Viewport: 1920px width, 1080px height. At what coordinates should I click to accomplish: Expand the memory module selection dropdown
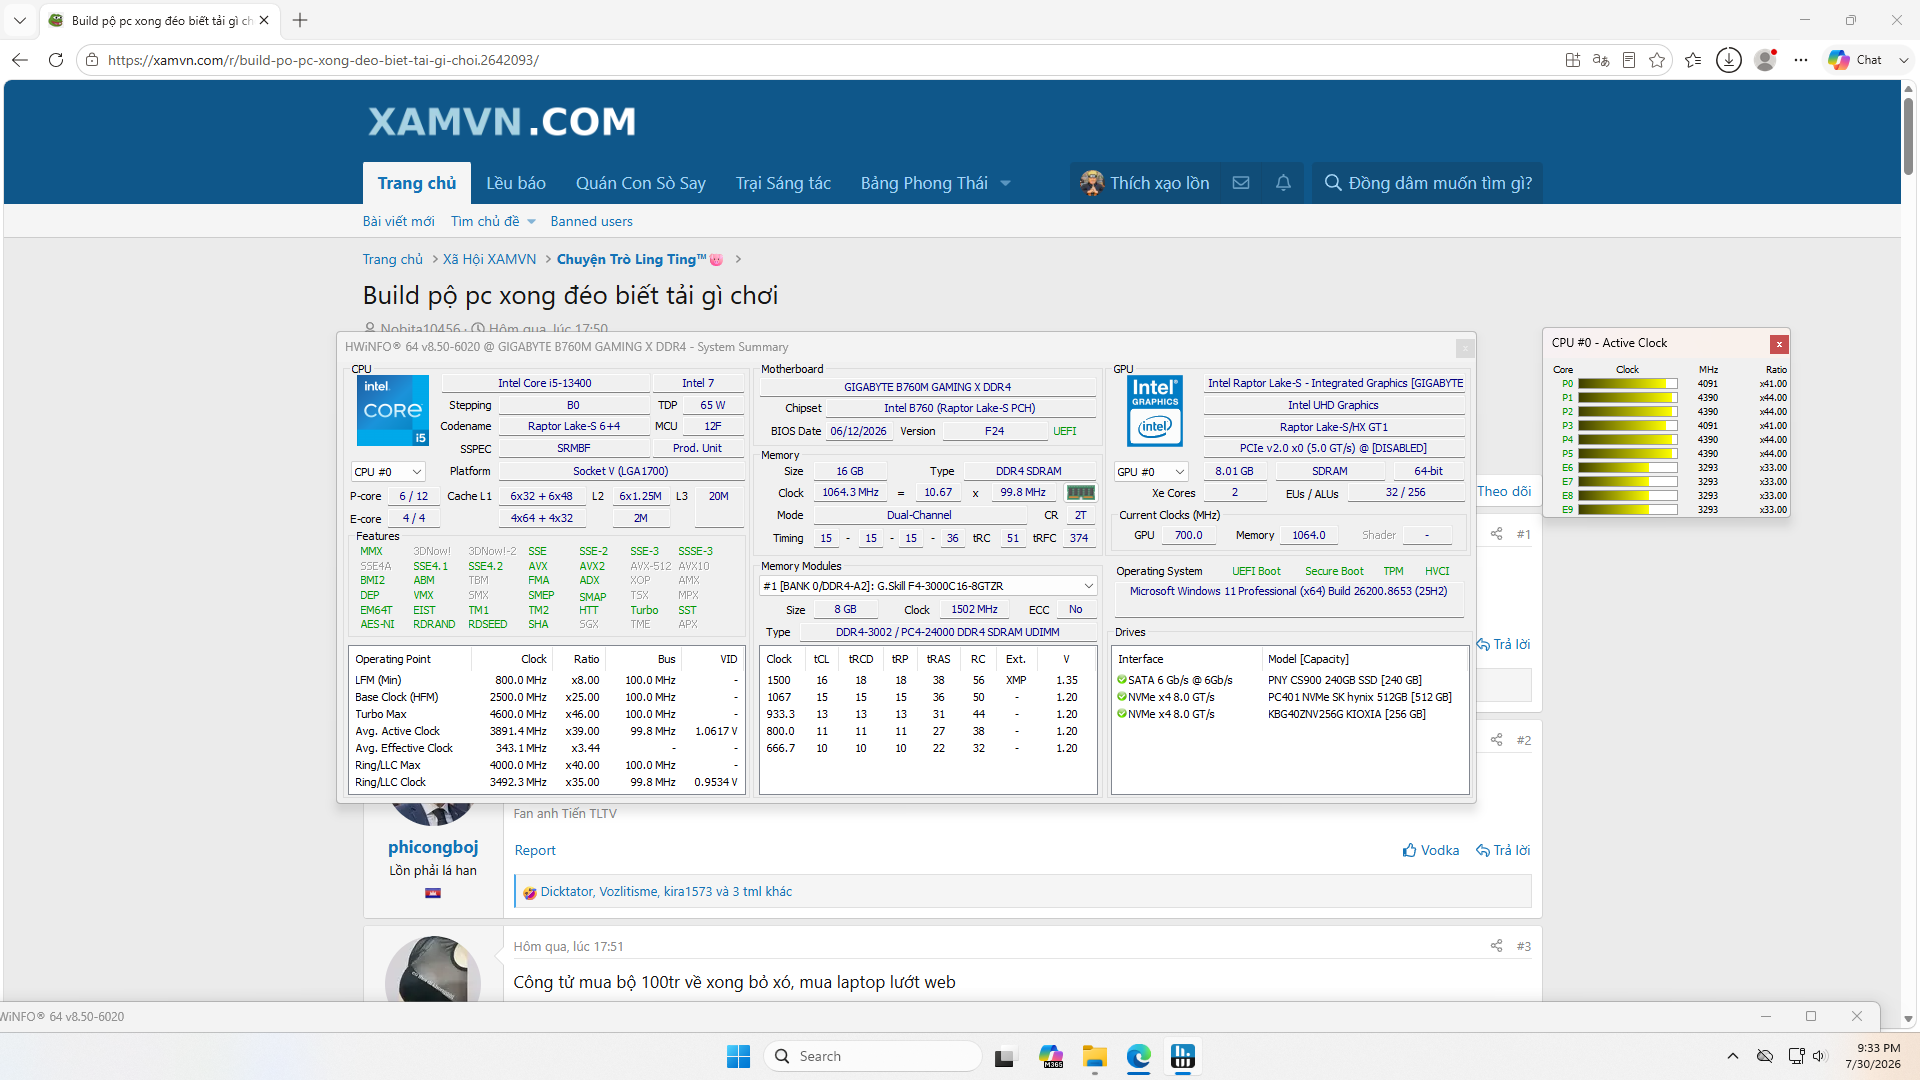(x=929, y=586)
